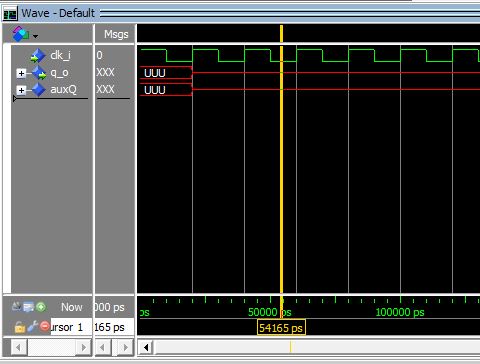Click the signal format icon in names header

(20, 34)
